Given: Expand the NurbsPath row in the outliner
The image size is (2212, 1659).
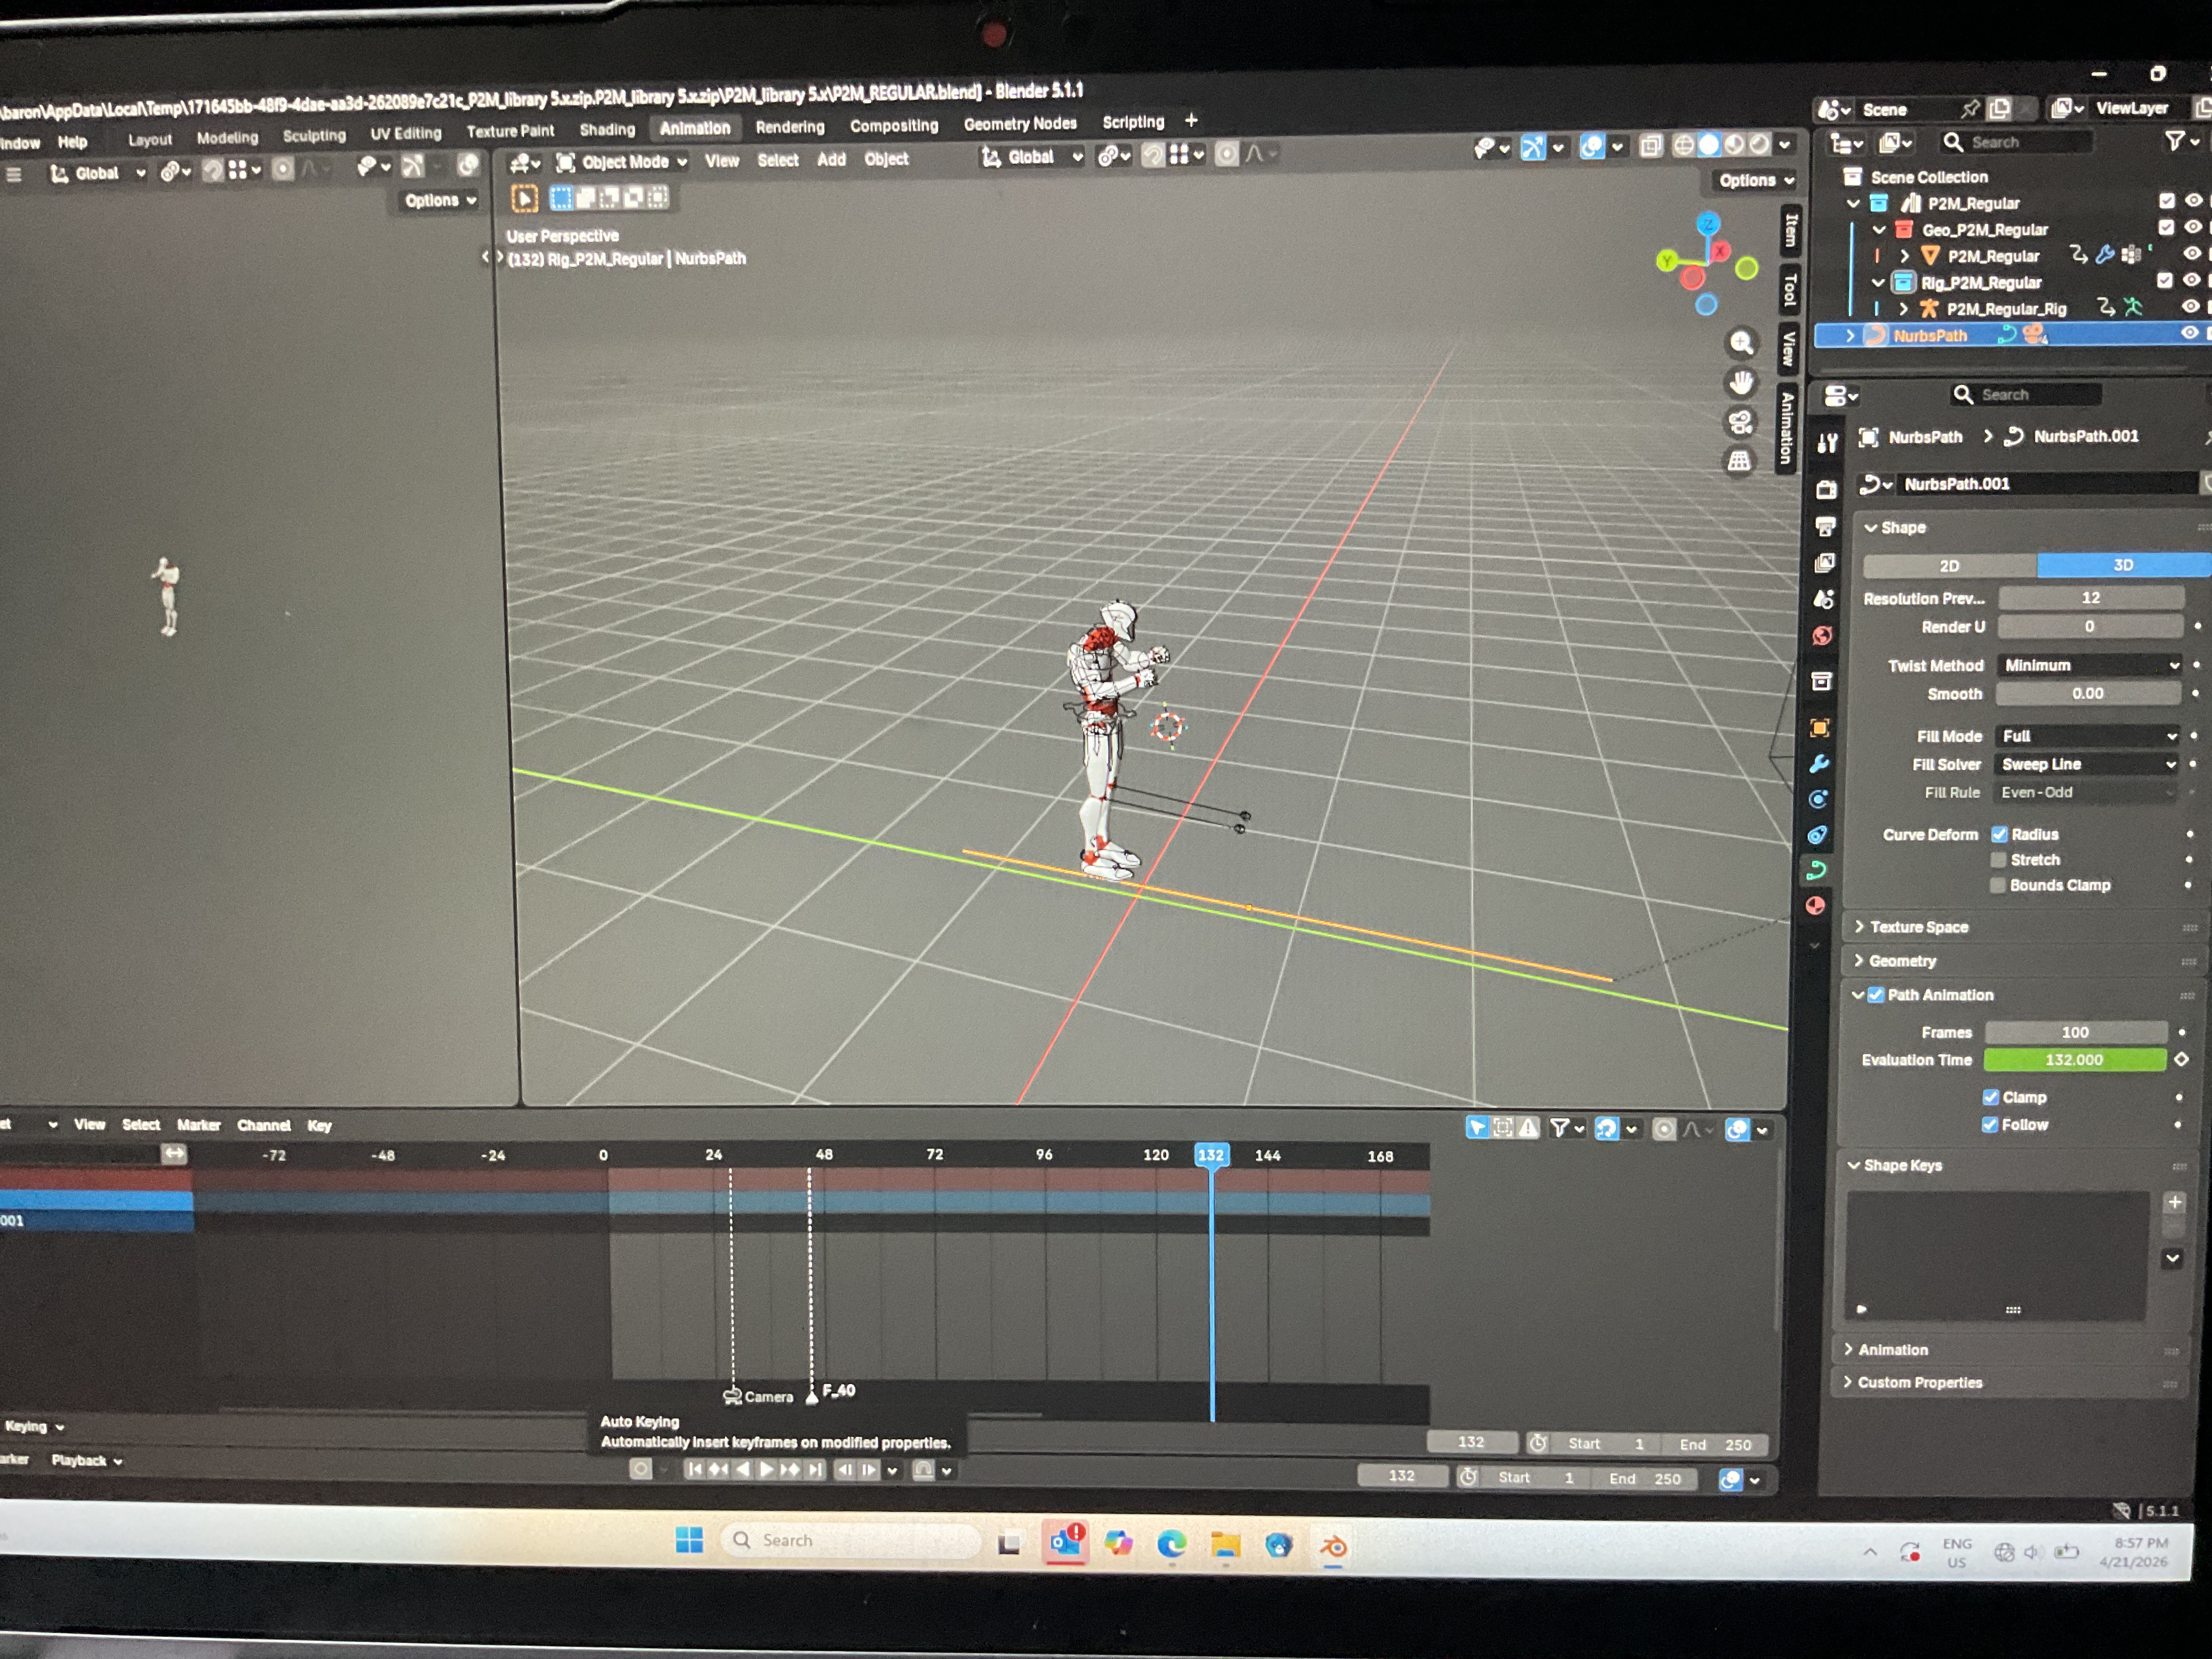Looking at the screenshot, I should (1850, 335).
